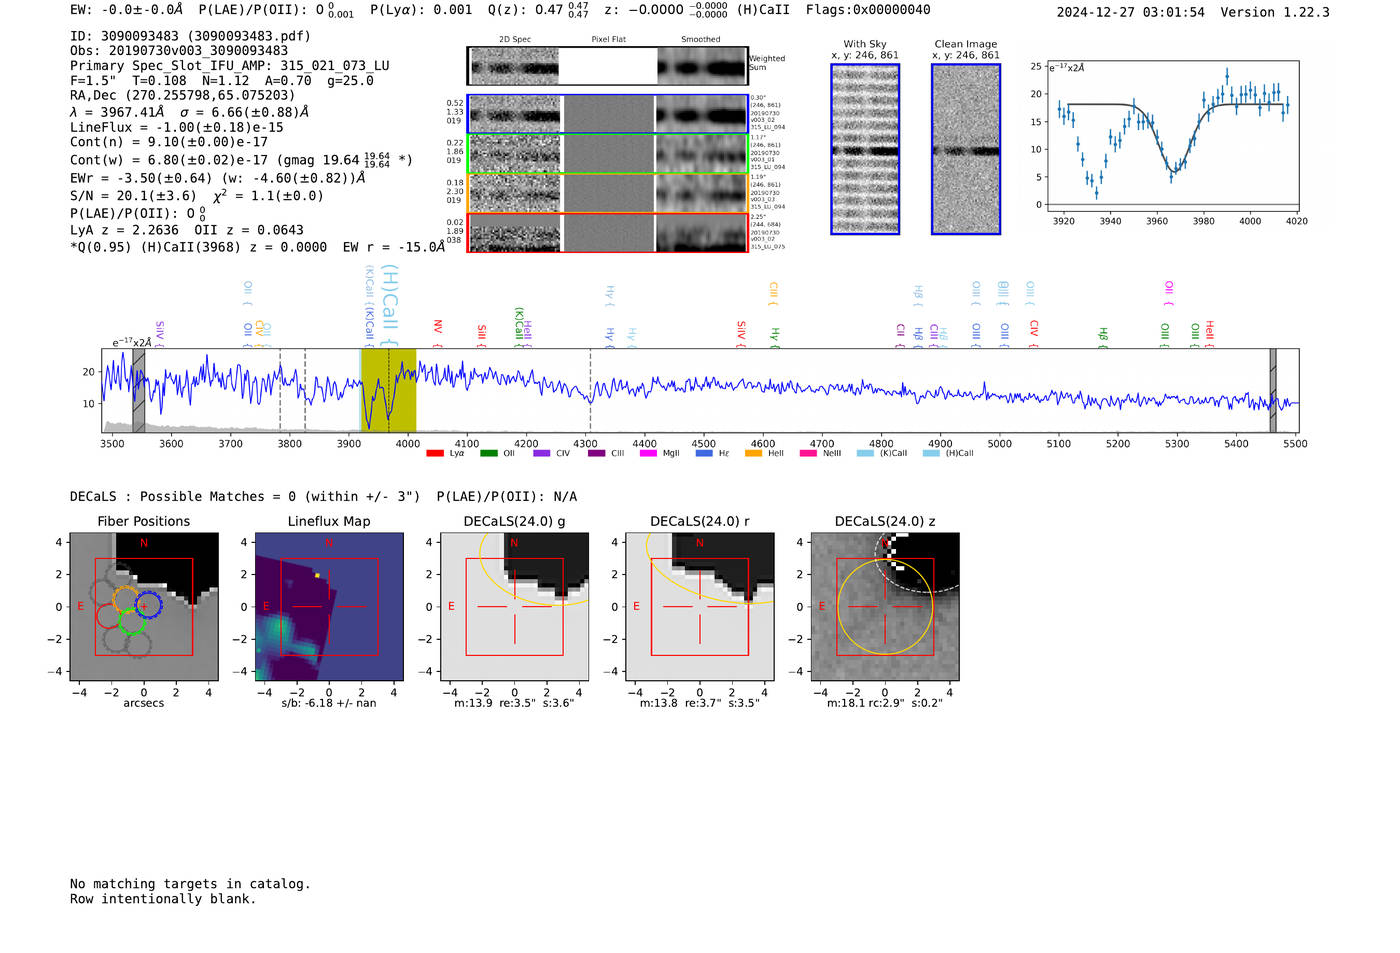Viewport: 1400px width, 953px height.
Task: Click the red Lyα legend swatch
Action: click(x=434, y=454)
